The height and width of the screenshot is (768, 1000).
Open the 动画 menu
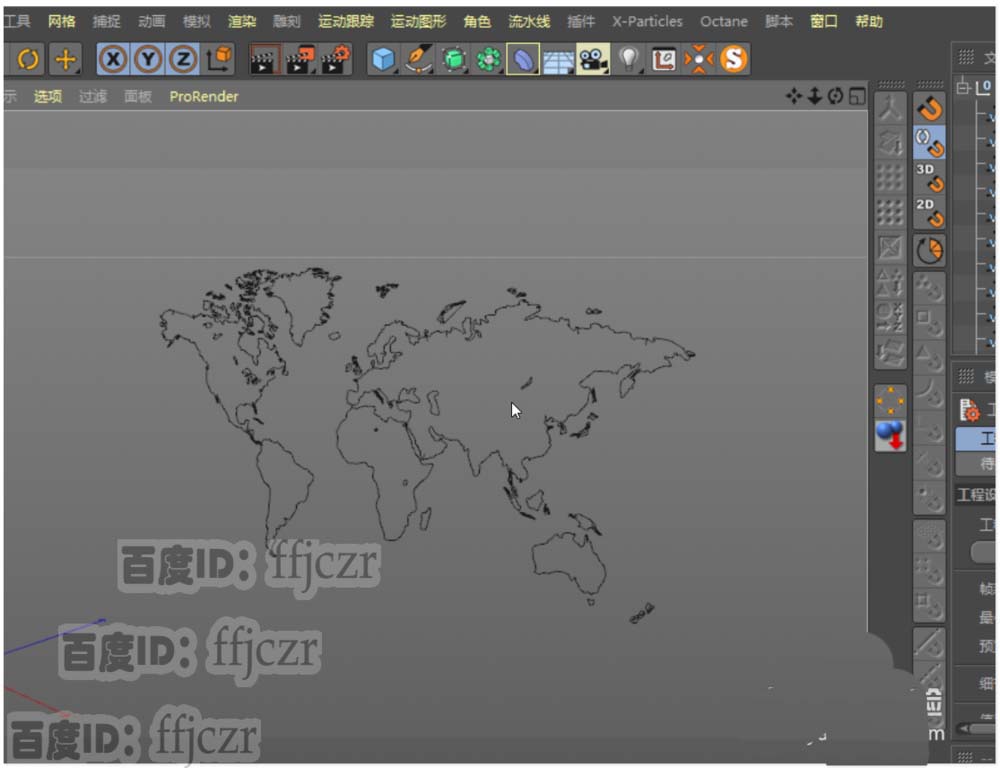click(152, 21)
